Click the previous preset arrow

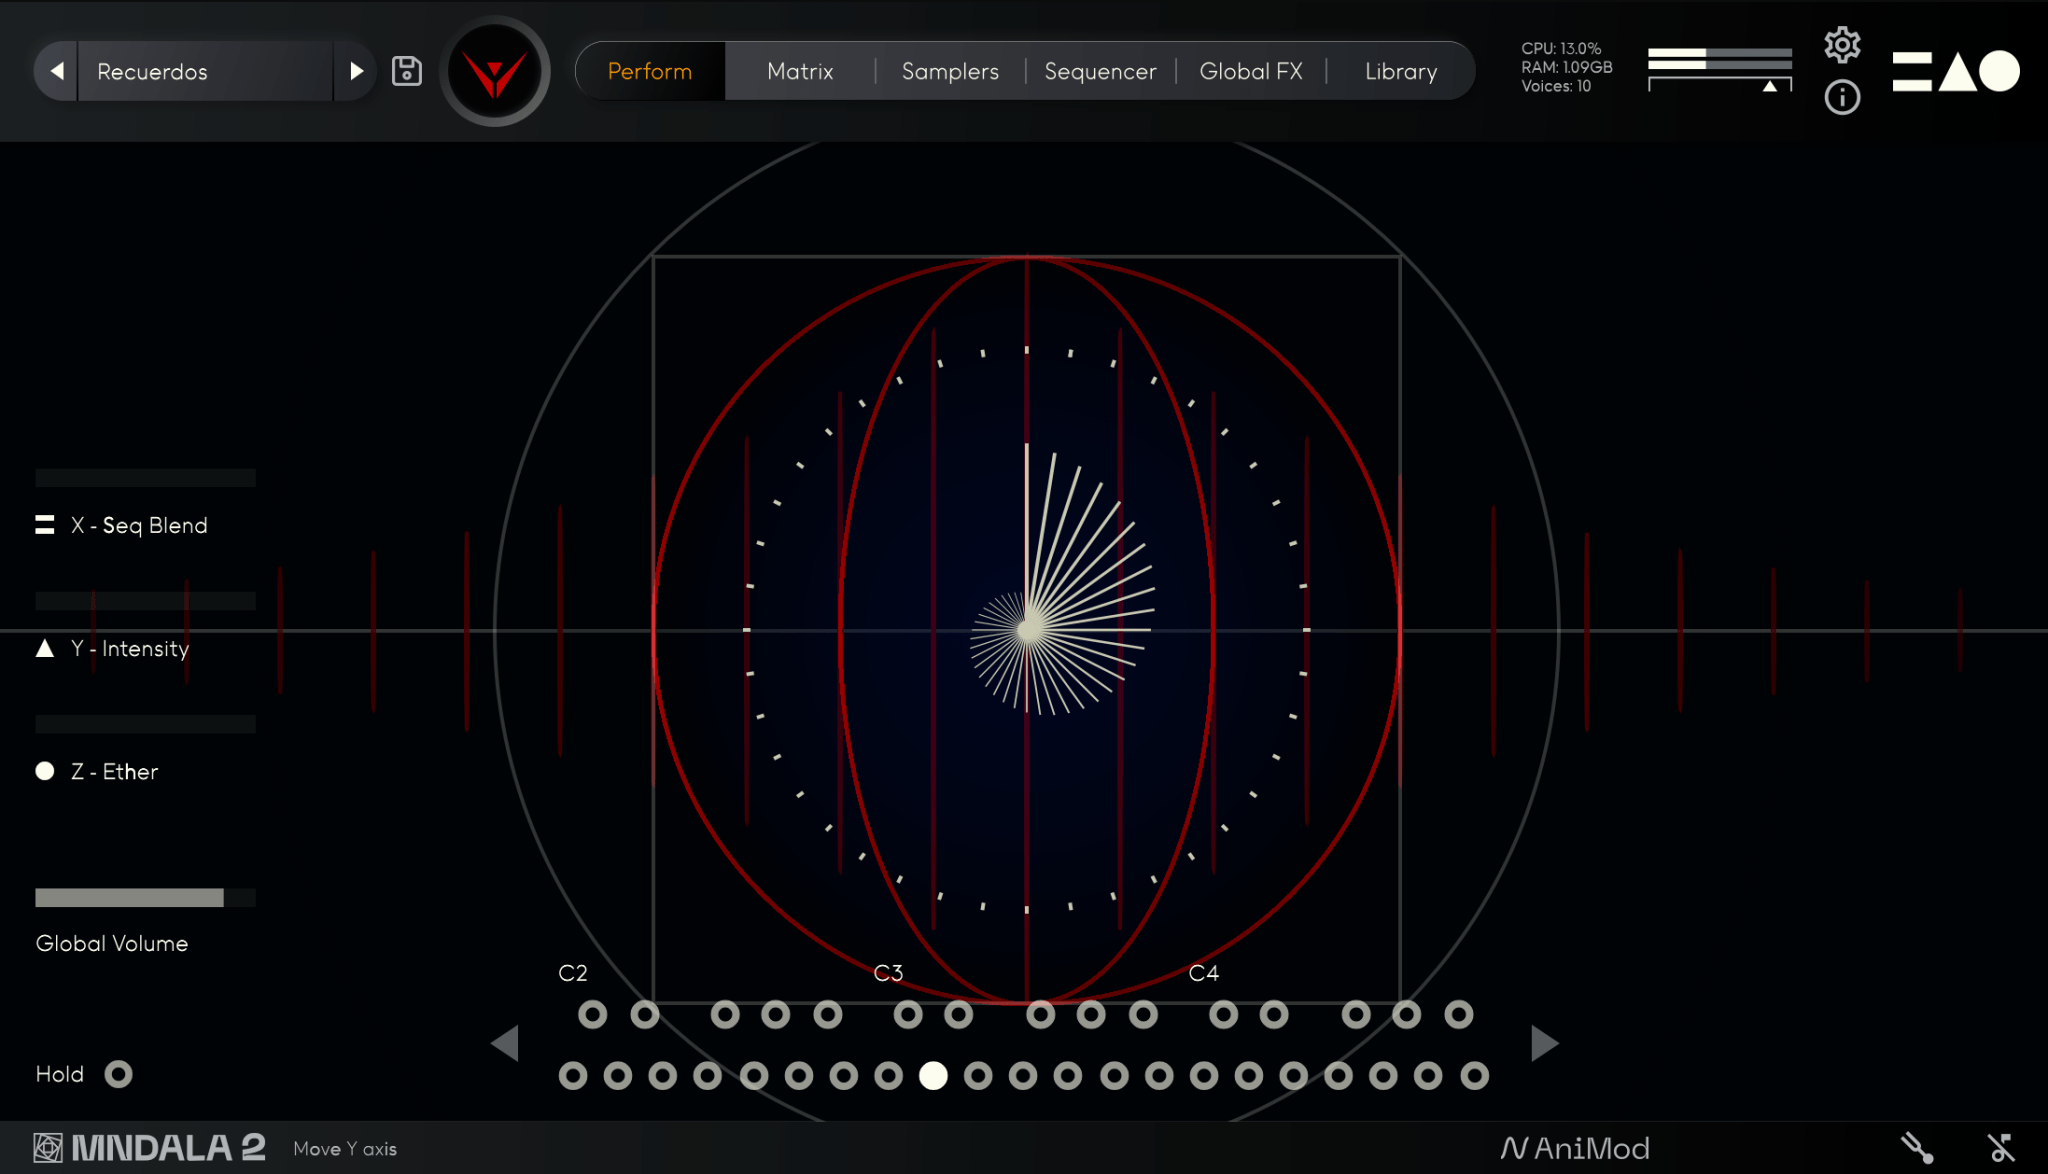57,70
